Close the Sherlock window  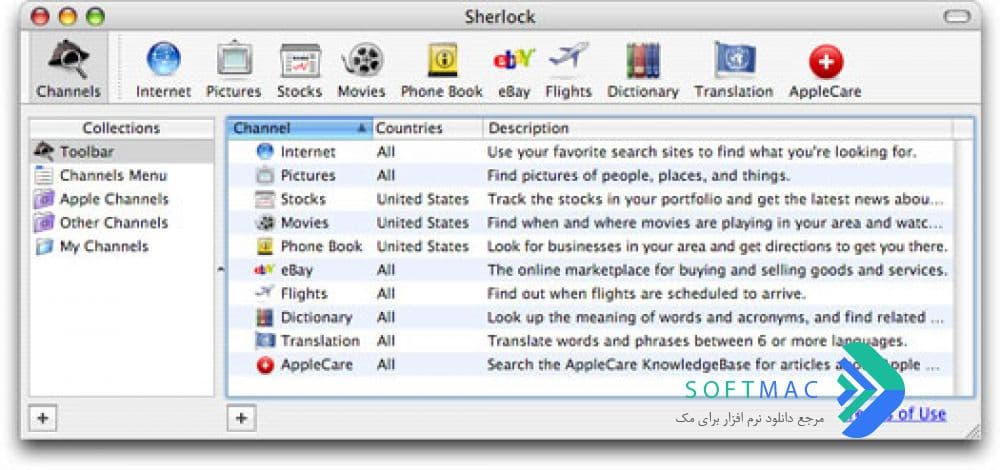tap(40, 17)
